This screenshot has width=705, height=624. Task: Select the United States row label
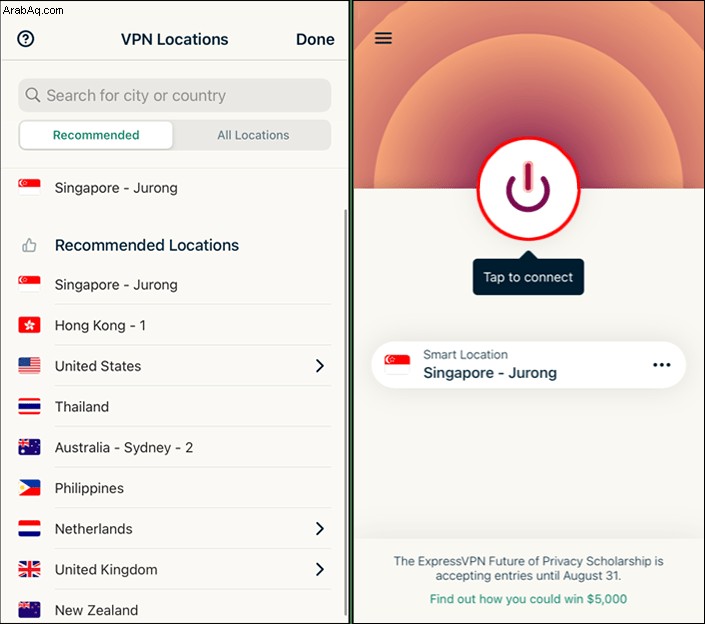(x=98, y=366)
